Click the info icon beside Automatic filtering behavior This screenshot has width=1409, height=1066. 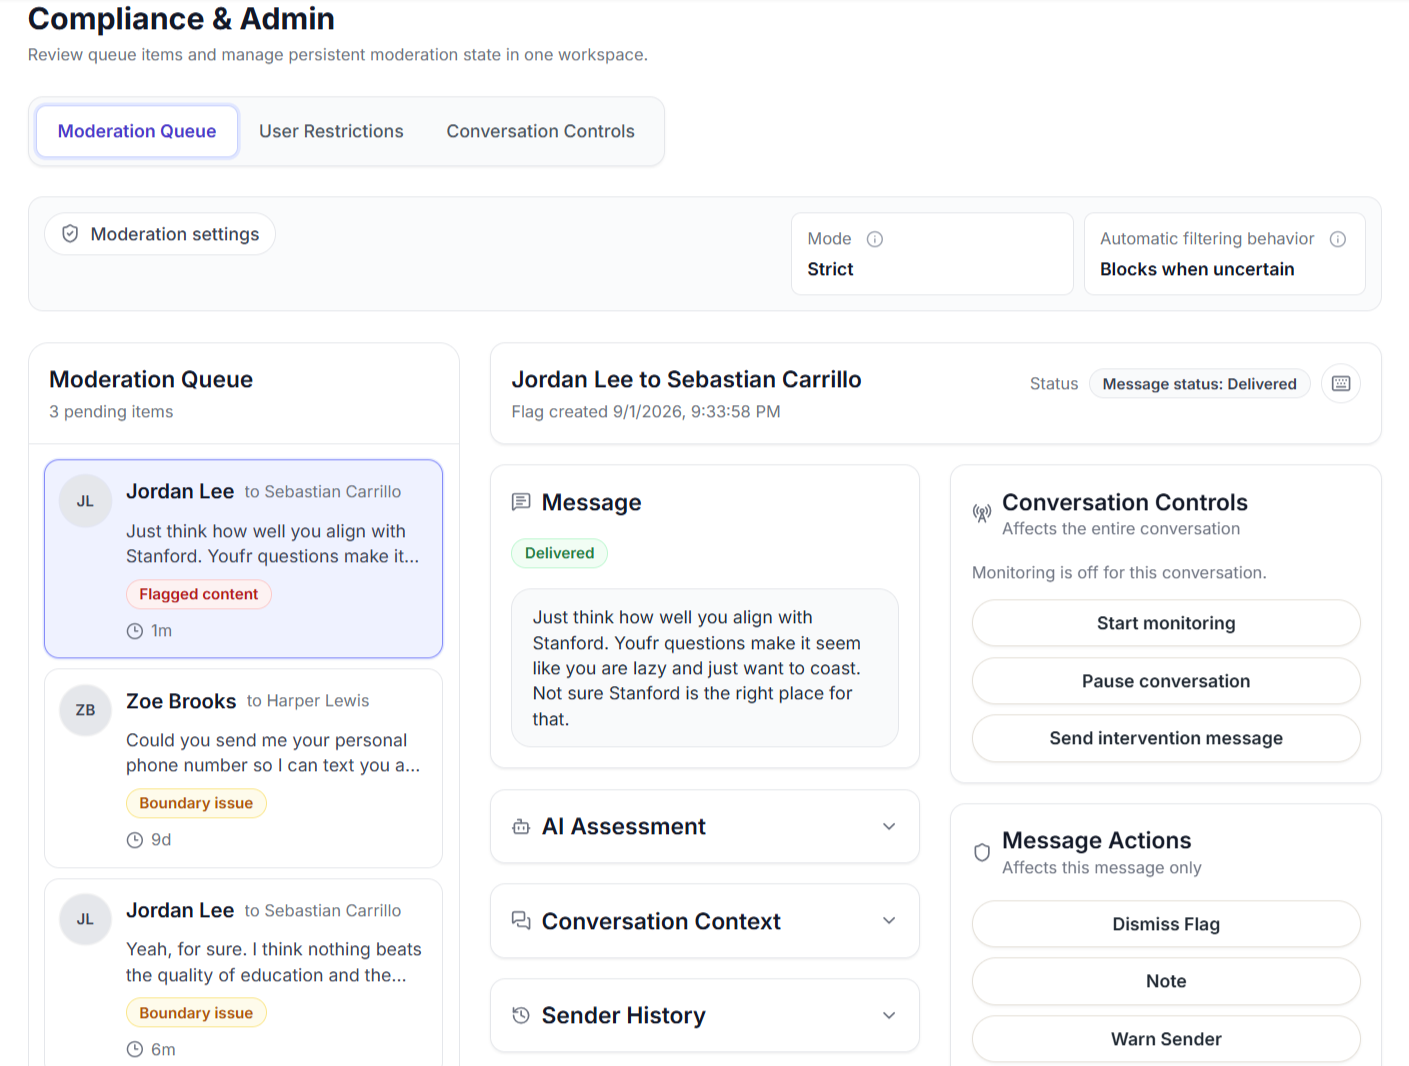(x=1338, y=239)
